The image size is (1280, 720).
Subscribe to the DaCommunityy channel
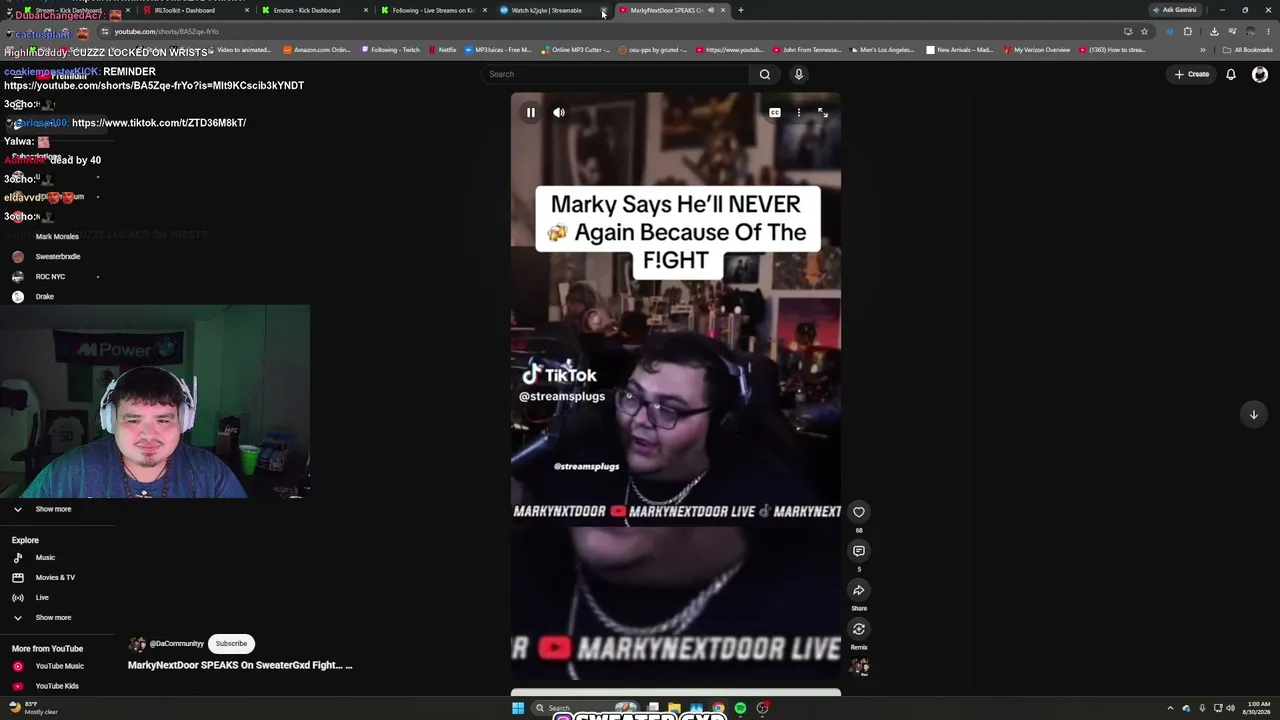231,644
